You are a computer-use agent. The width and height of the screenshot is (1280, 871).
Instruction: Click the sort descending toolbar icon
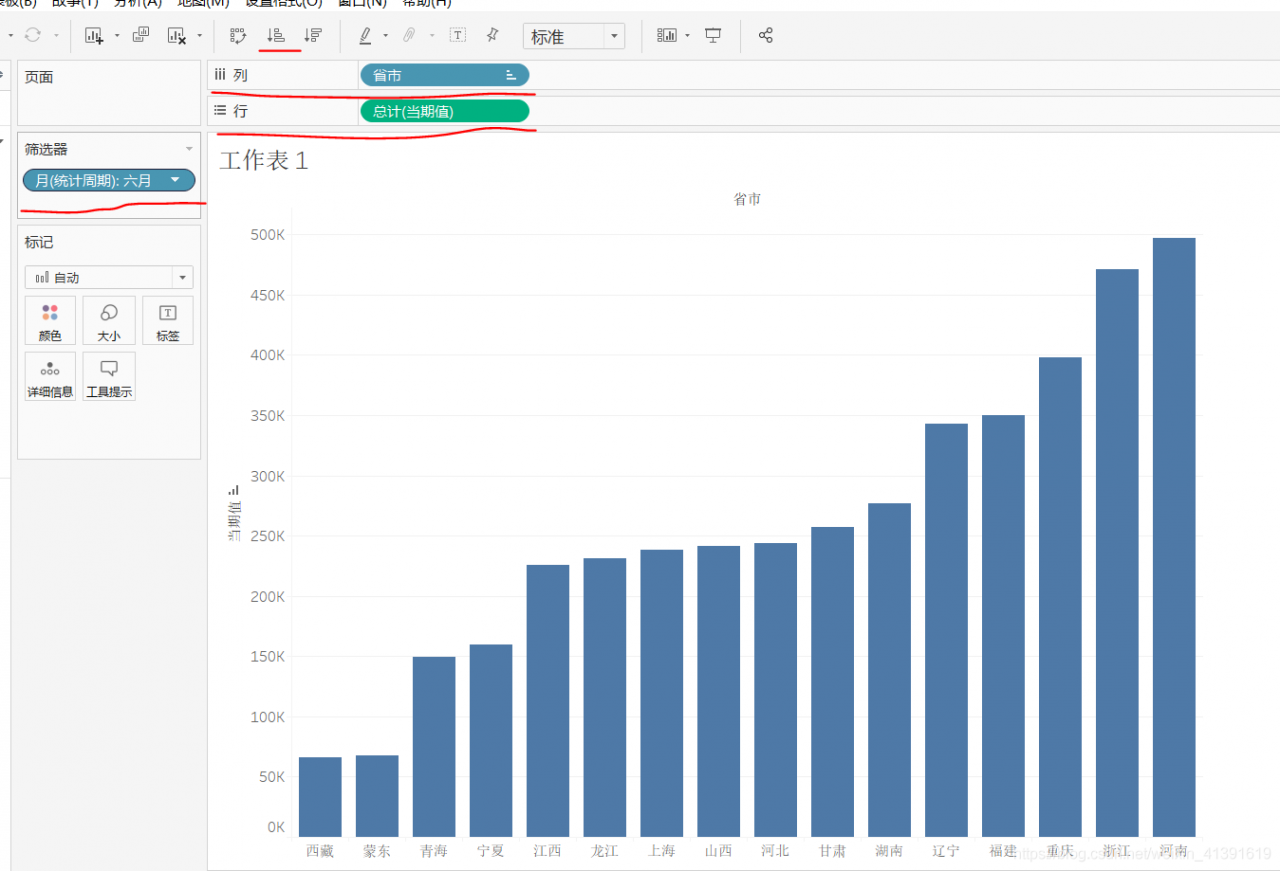pos(313,36)
